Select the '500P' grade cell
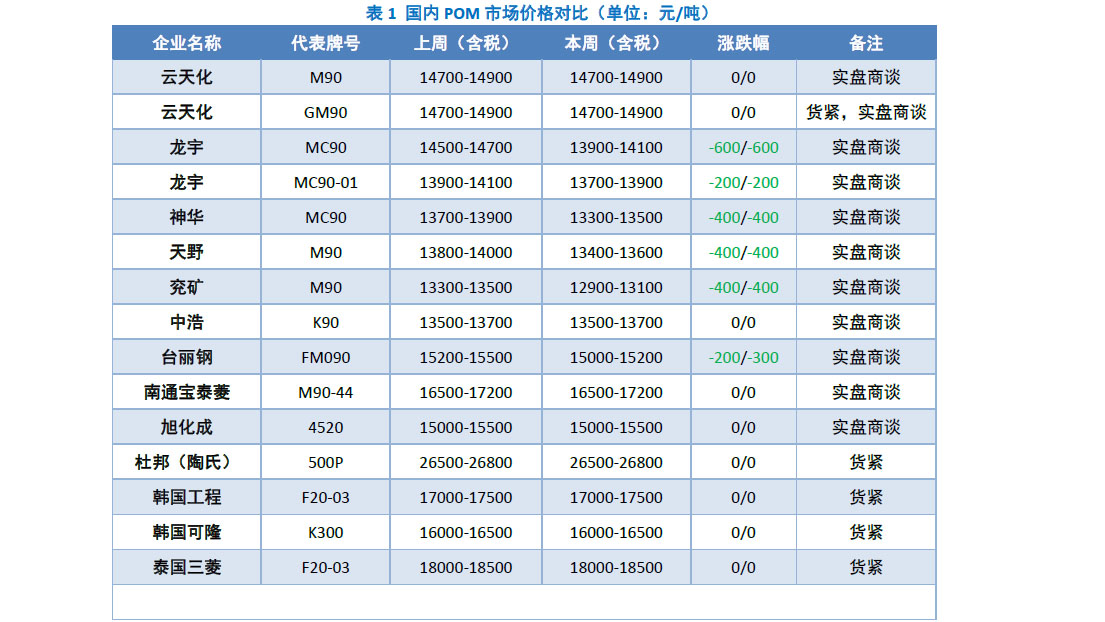 pos(326,463)
